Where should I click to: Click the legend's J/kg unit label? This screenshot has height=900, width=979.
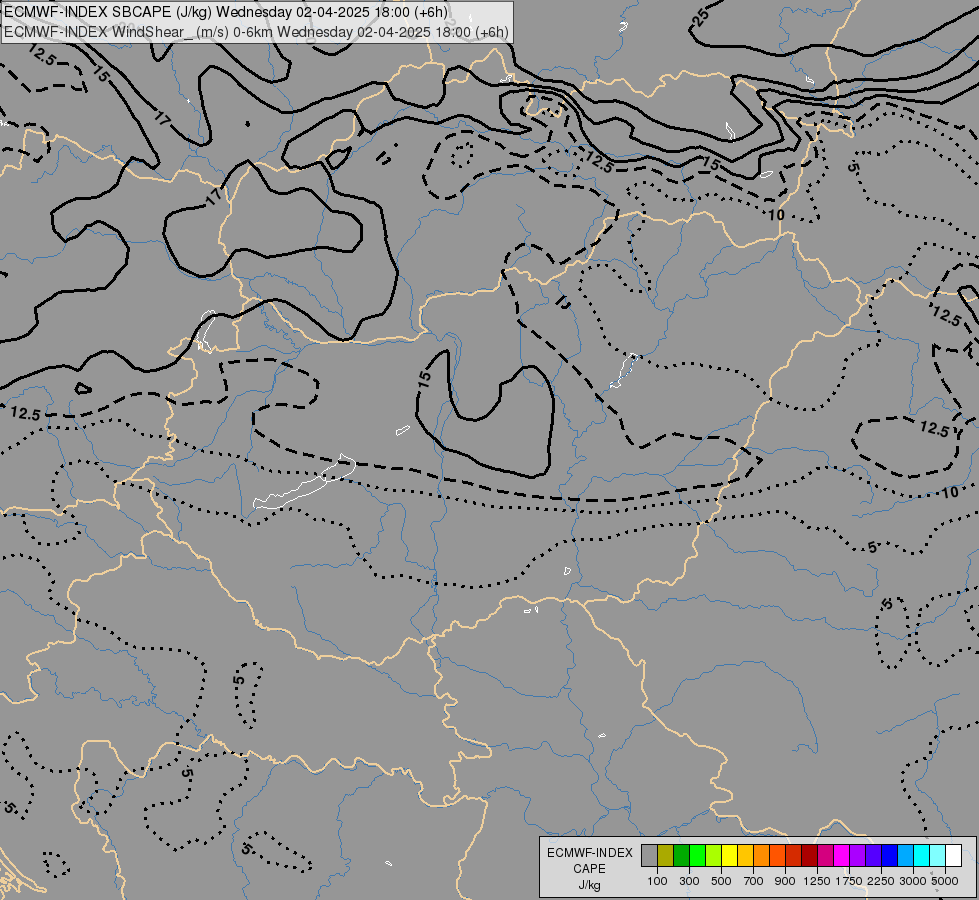coord(589,885)
